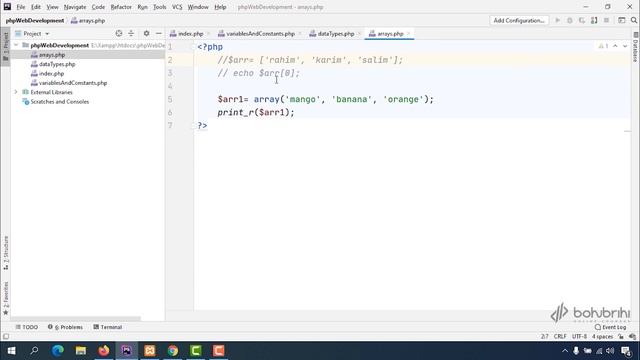This screenshot has width=640, height=360.
Task: Open Firefox from taskbar
Action: coord(104,351)
